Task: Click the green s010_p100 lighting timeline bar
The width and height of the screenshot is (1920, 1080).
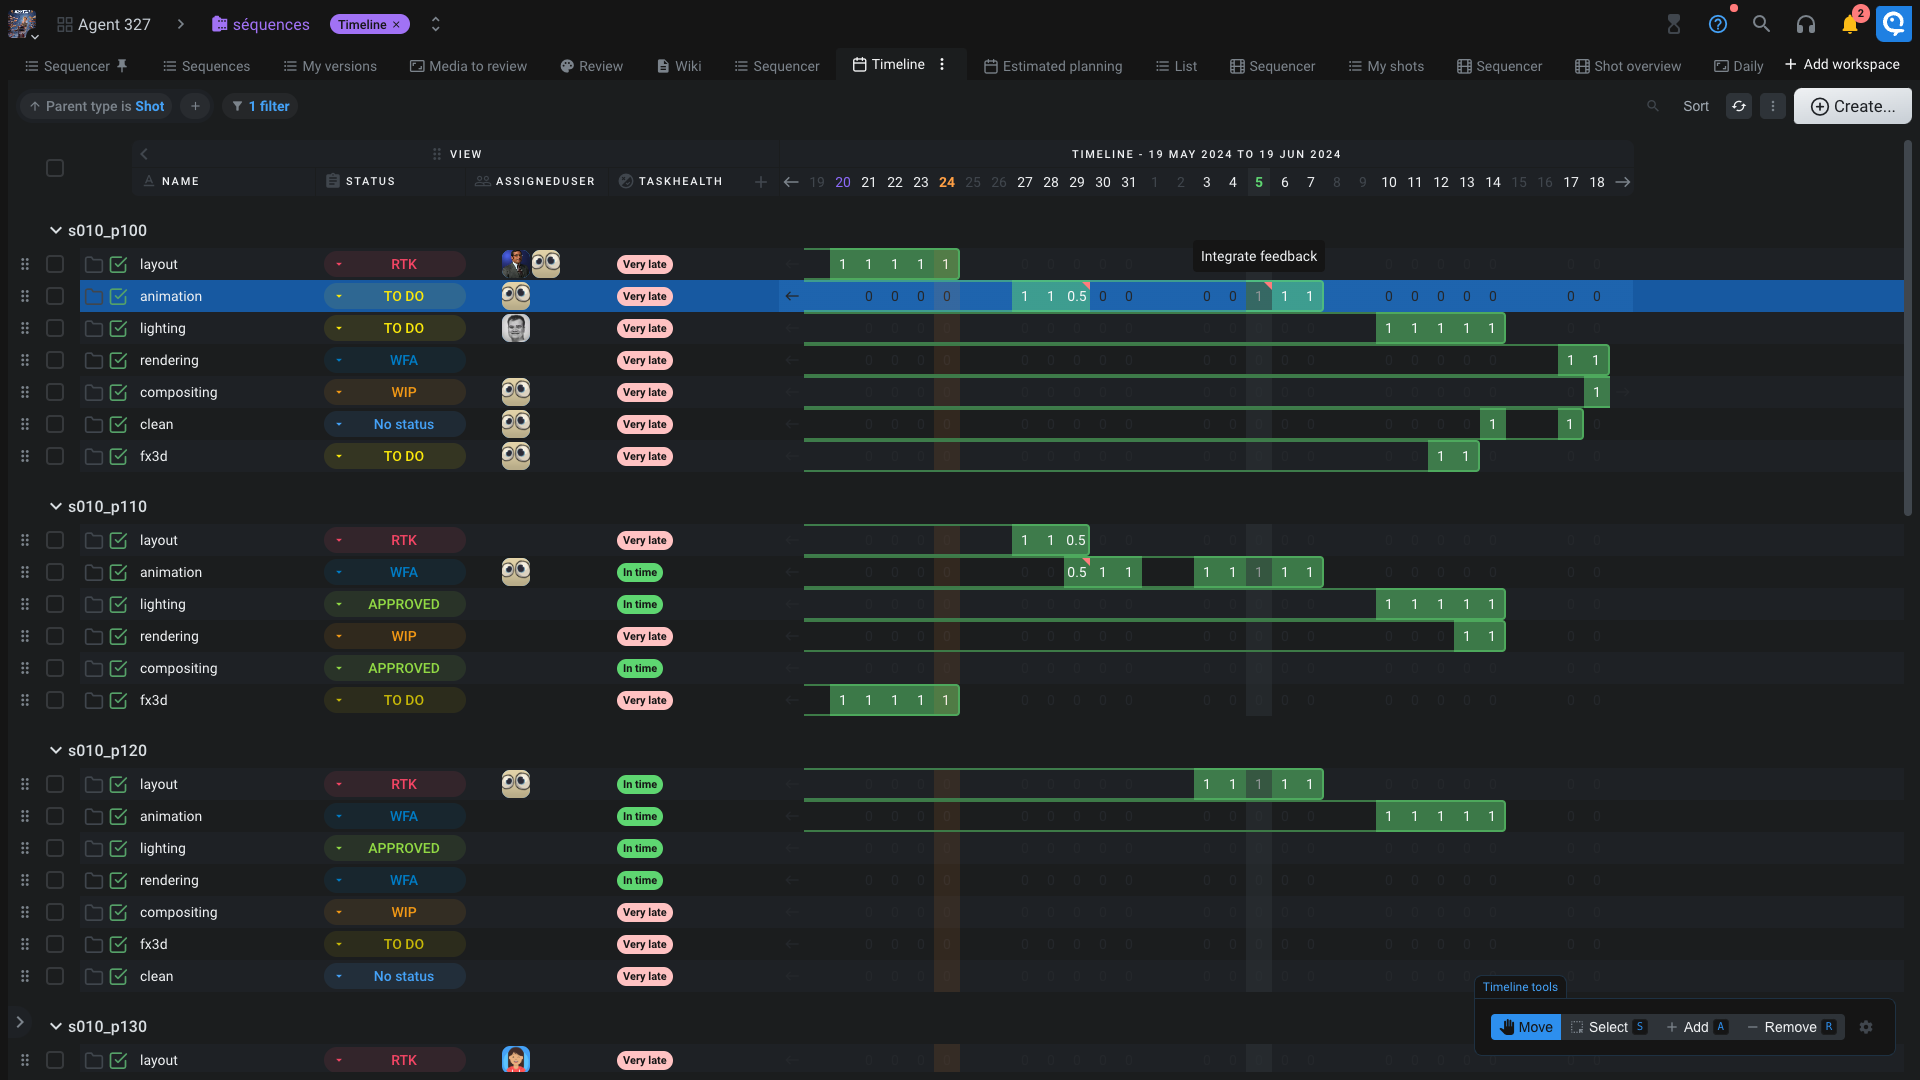Action: click(x=1439, y=328)
